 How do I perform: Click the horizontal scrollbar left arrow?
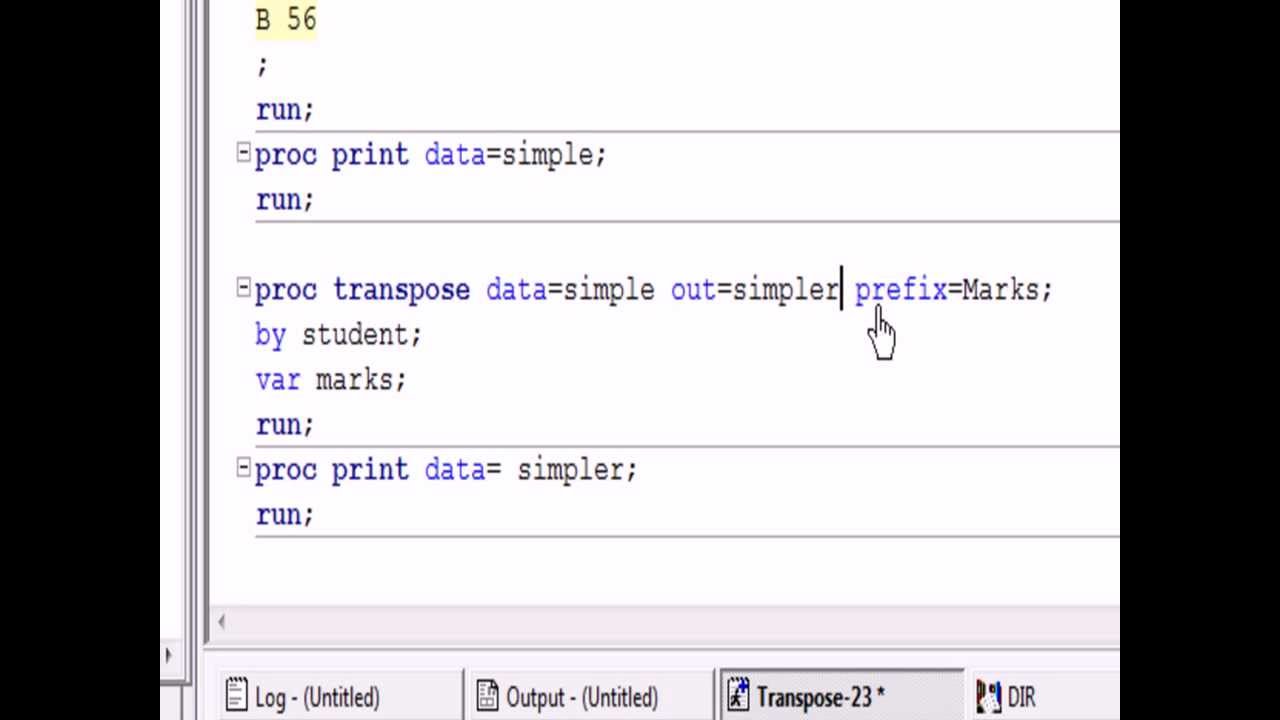click(x=221, y=622)
